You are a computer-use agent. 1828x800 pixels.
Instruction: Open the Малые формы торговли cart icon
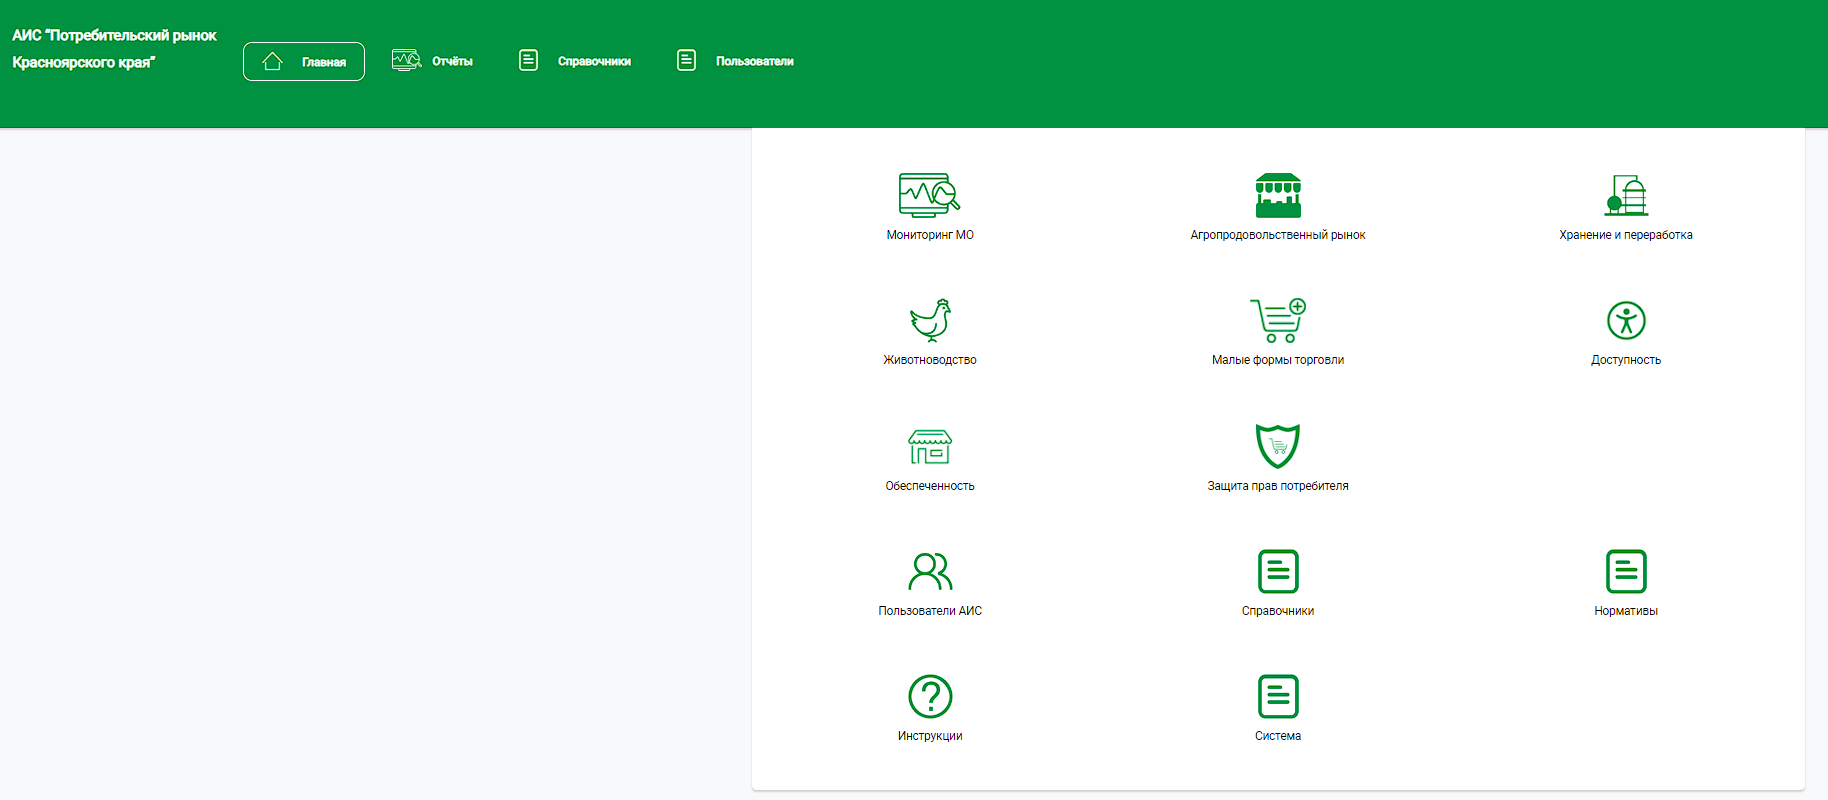tap(1278, 320)
